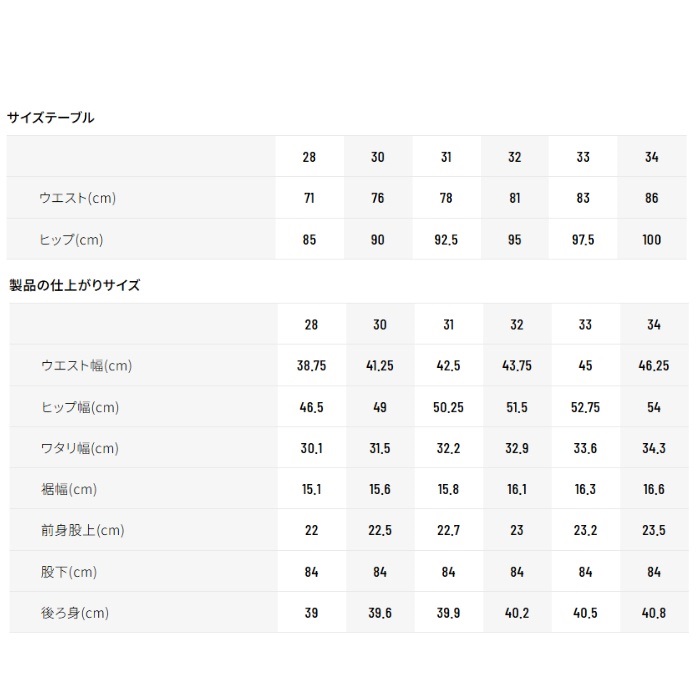Click size 31 header in the lower table
Screen dimensions: 700x700
coord(448,325)
